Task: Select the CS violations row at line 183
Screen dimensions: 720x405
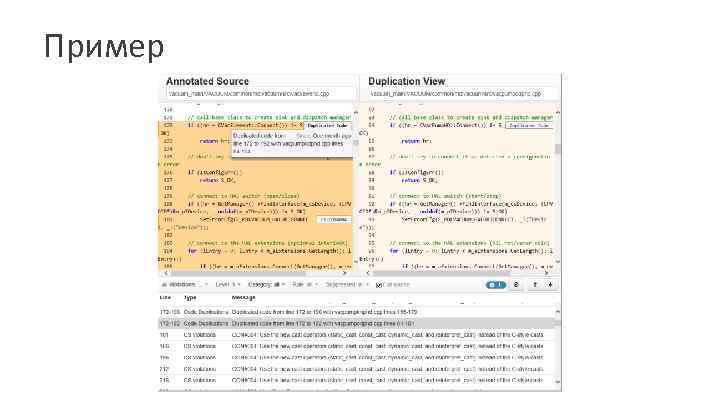Action: pos(358,346)
